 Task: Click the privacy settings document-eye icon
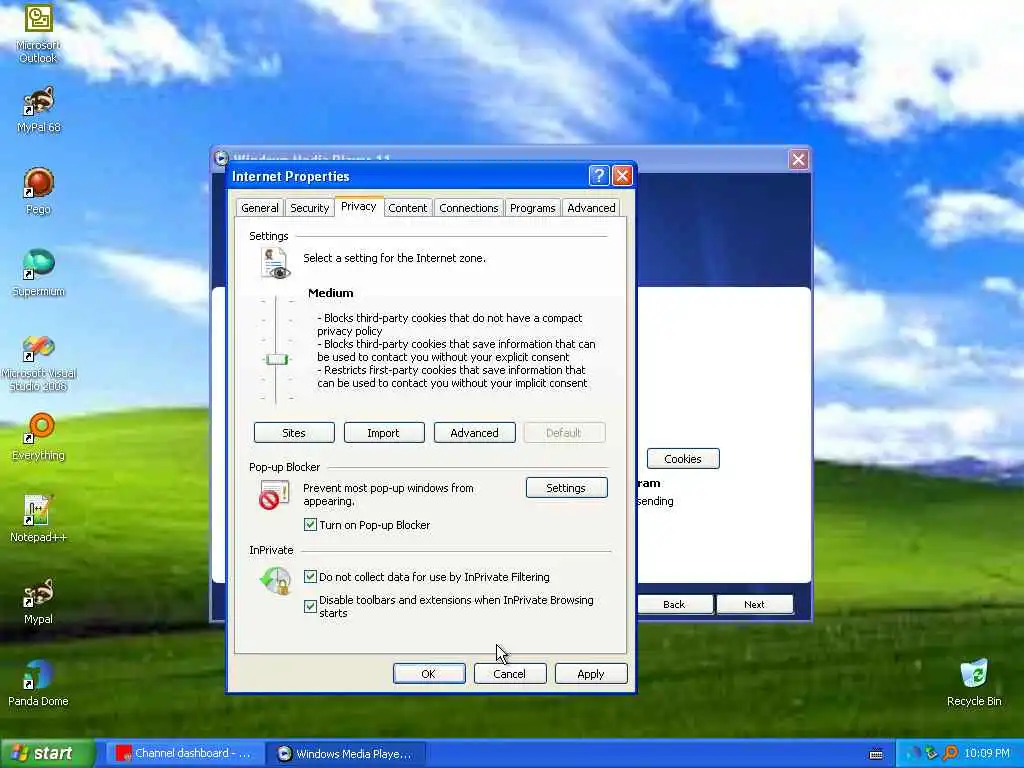click(x=275, y=263)
